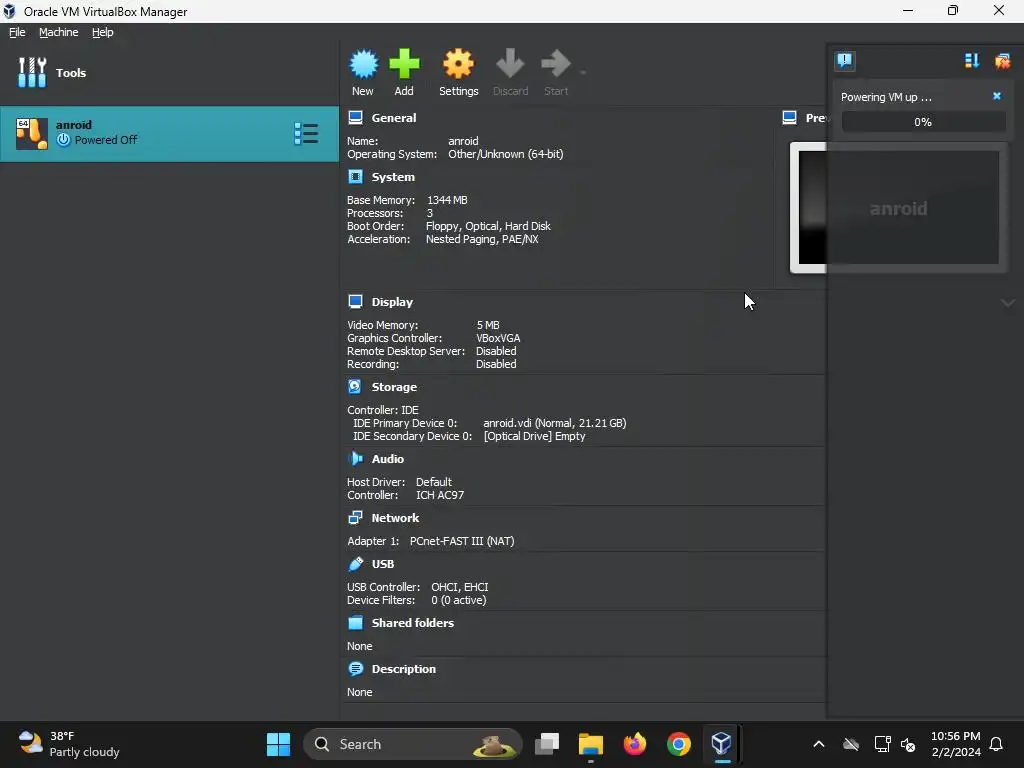Open the Audio settings heading link
Screen dimensions: 1024x768
(x=387, y=459)
